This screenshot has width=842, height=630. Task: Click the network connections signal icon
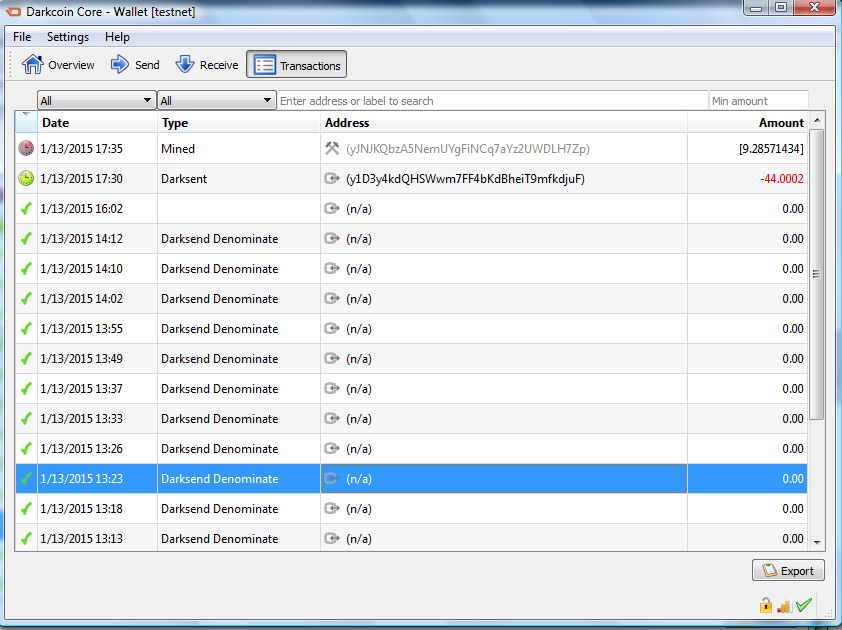click(x=785, y=606)
